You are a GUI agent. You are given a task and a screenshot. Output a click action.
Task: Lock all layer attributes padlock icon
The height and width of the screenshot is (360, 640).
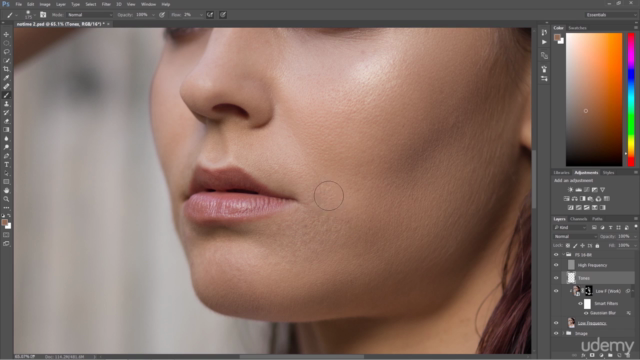click(597, 246)
